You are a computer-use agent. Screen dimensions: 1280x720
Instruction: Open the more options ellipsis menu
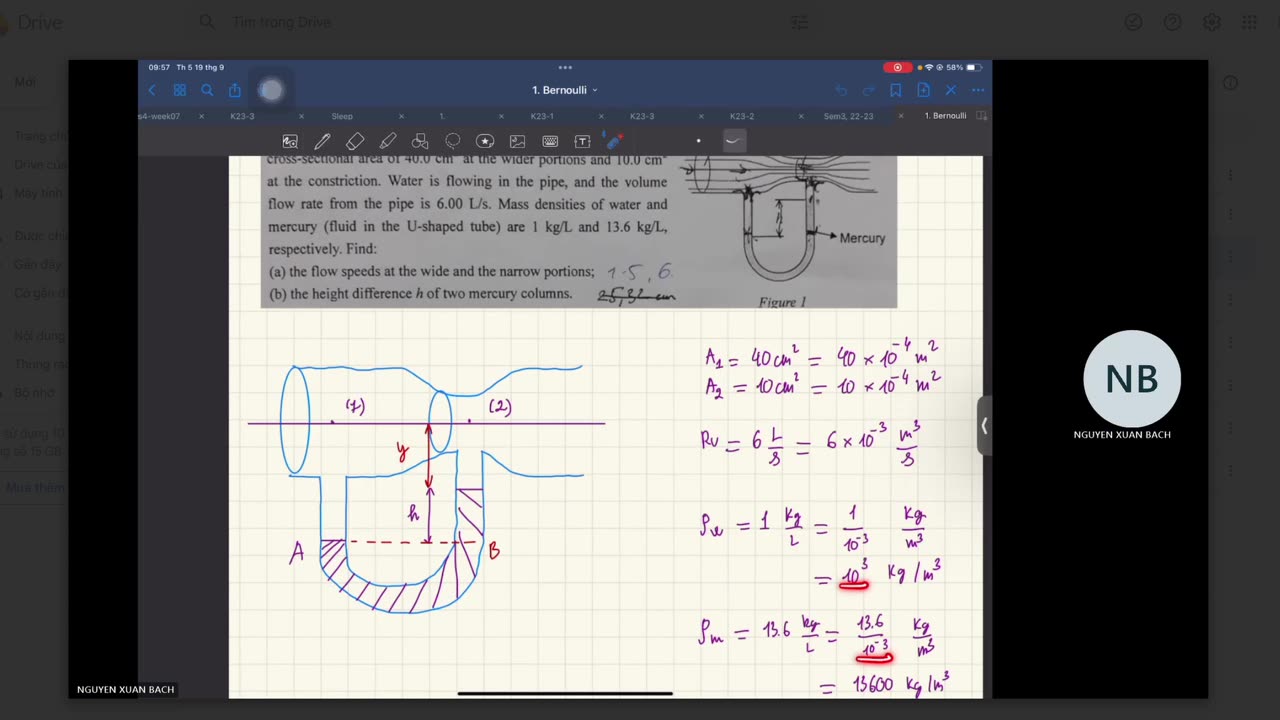click(x=978, y=90)
